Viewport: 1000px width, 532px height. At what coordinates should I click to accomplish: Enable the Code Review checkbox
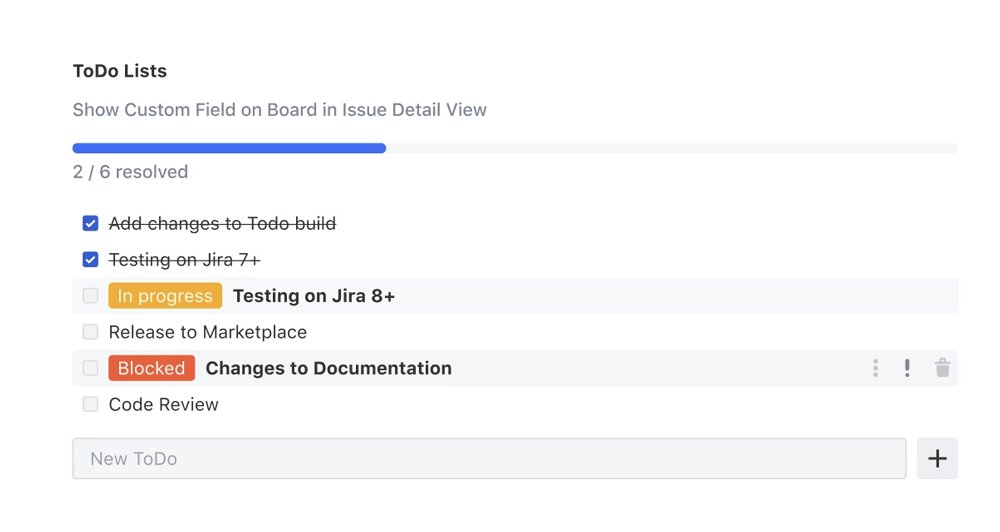click(91, 404)
